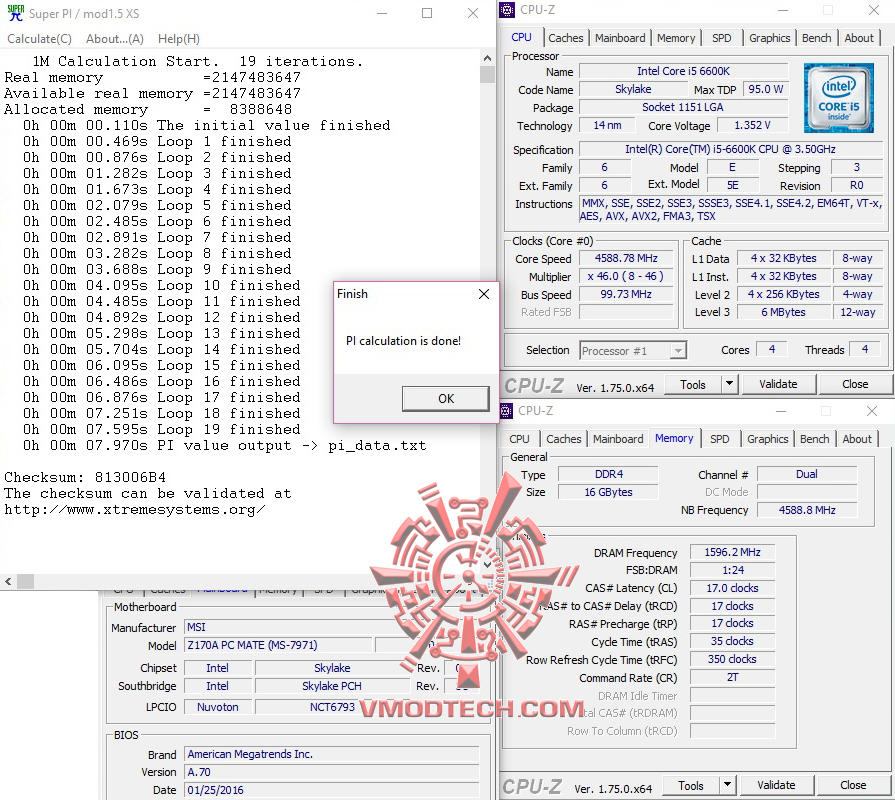Screen dimensions: 895x800
Task: Expand Tools dropdown arrow in lower CPU-Z window
Action: coord(728,786)
